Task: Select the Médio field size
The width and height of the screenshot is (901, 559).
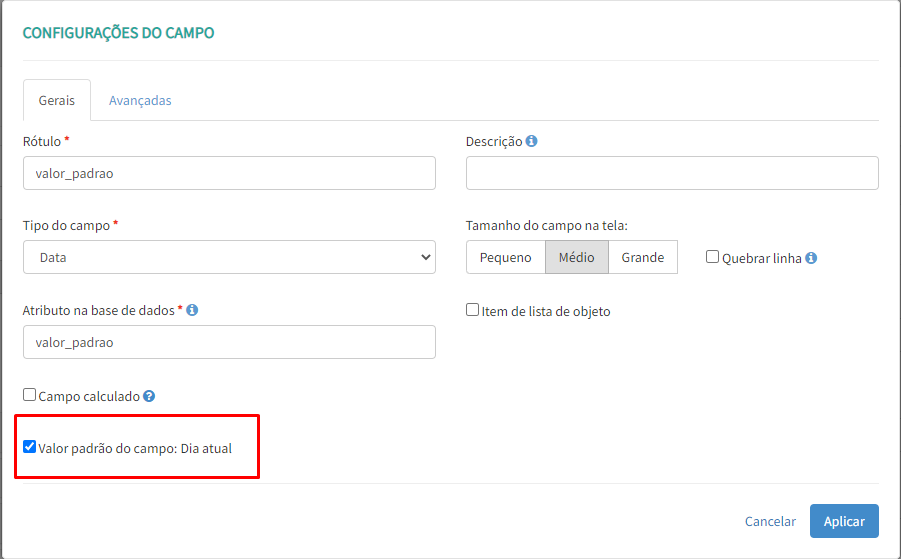Action: click(577, 257)
